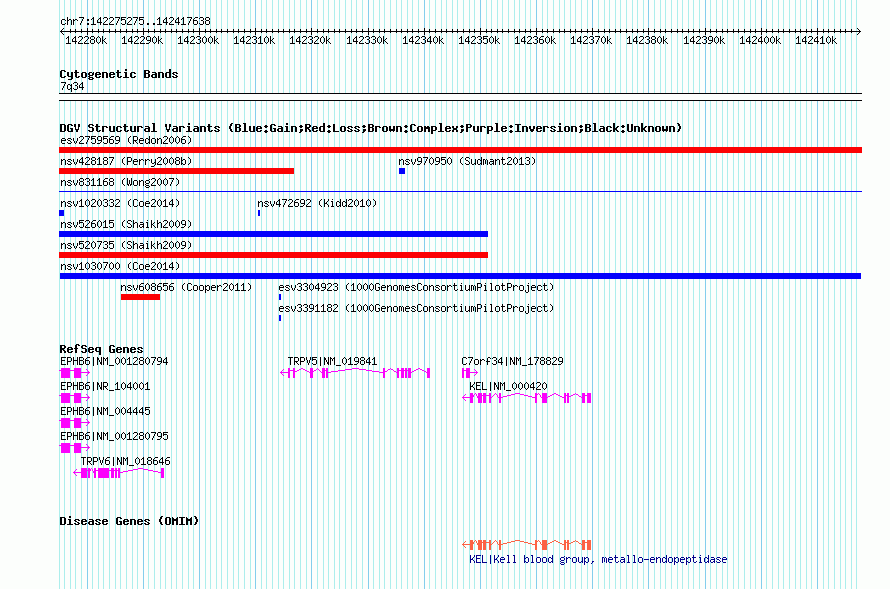The width and height of the screenshot is (890, 589).
Task: Click nsv1030700 (Coe2014) blue gain bar
Action: (x=460, y=276)
